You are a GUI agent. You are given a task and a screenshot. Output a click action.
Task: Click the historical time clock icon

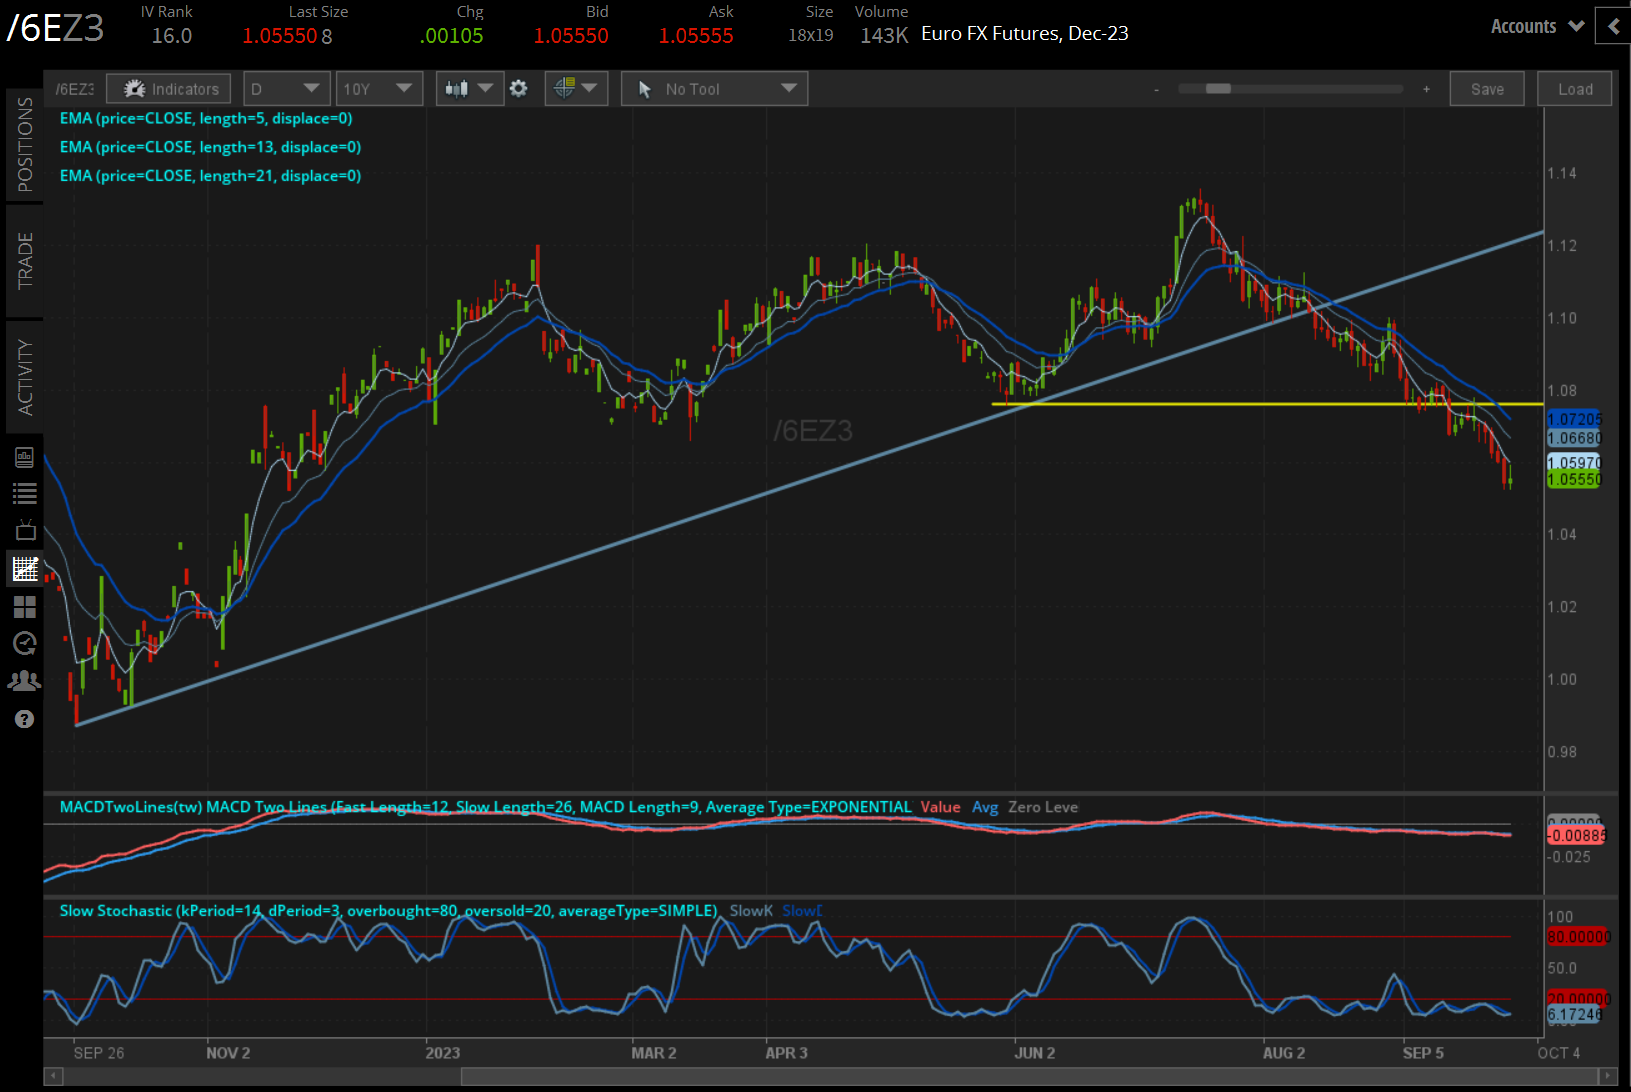point(25,643)
